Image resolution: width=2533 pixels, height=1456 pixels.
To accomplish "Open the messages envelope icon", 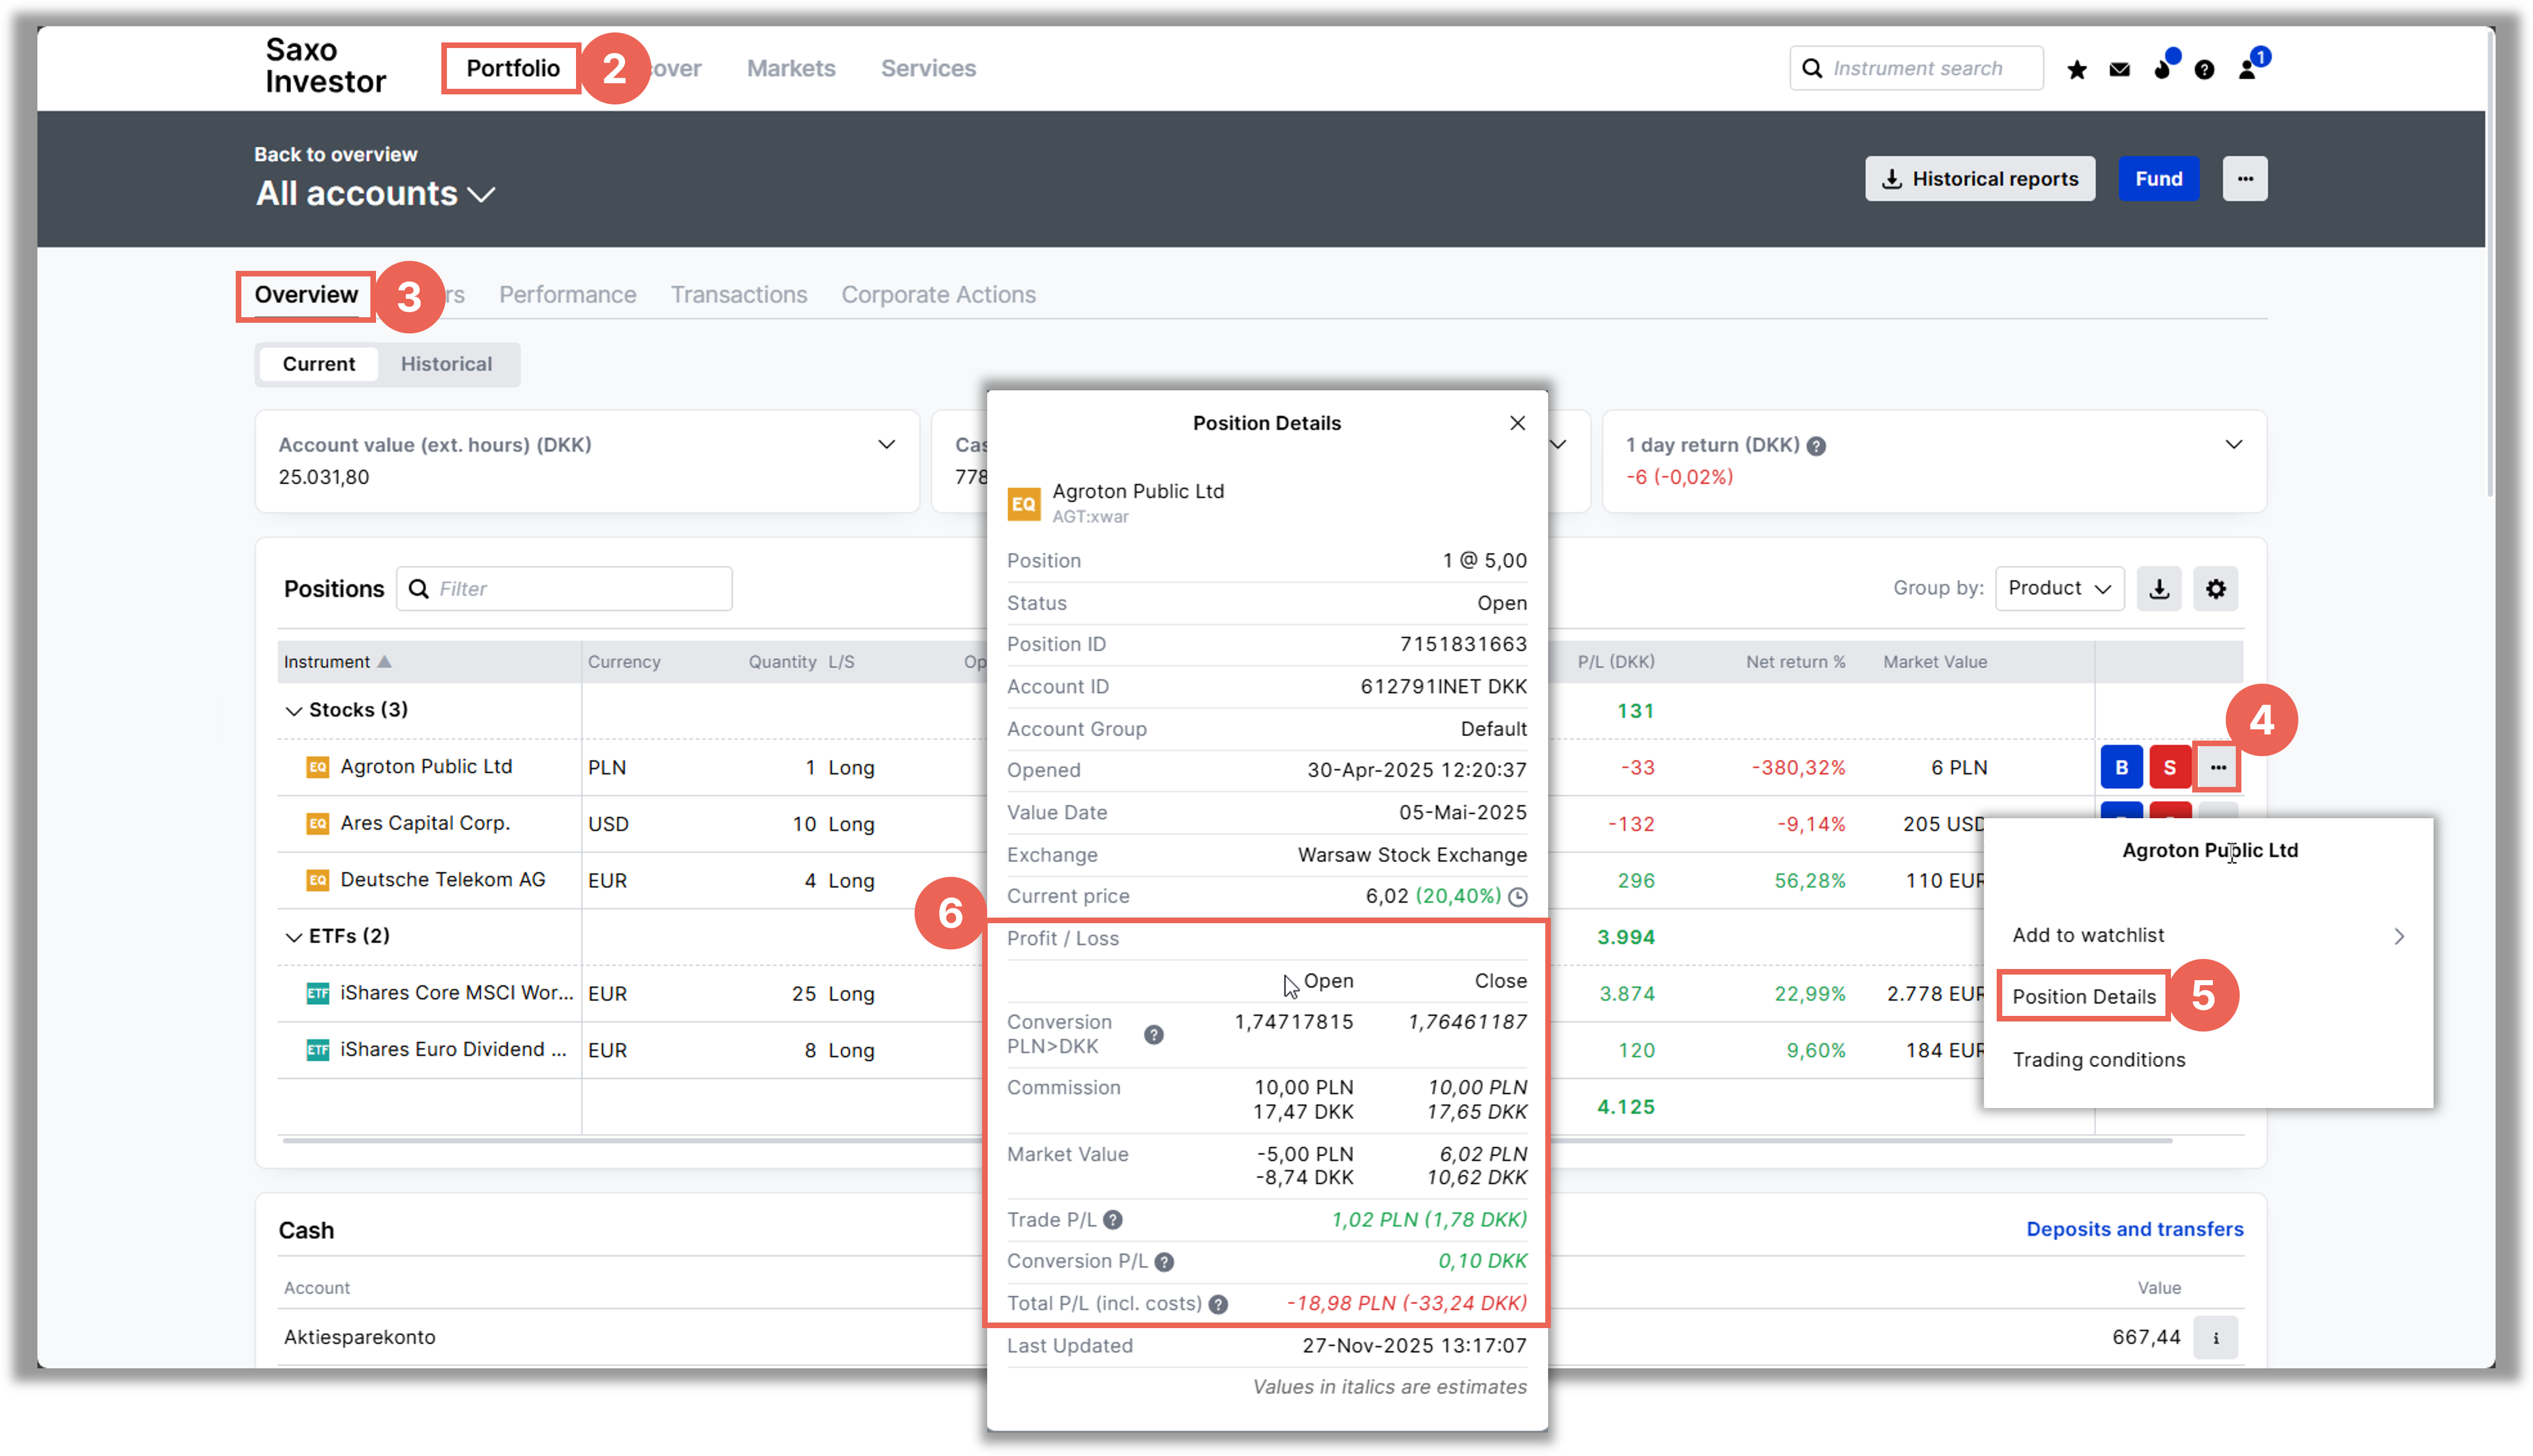I will pyautogui.click(x=2119, y=69).
